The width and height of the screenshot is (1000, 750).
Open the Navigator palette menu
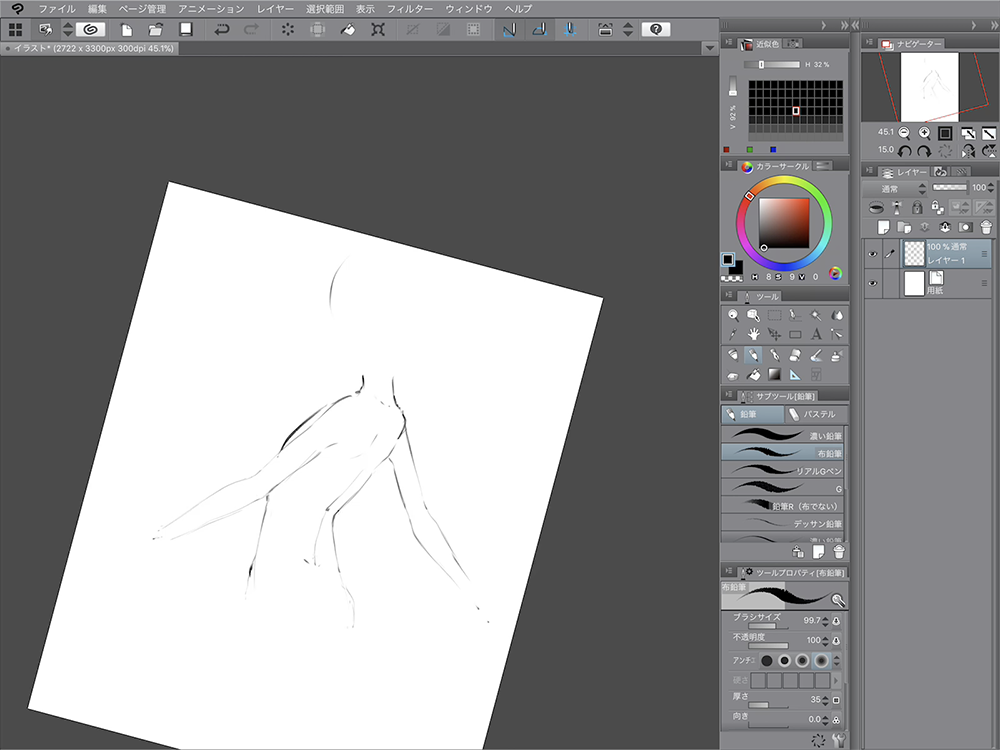pyautogui.click(x=869, y=43)
